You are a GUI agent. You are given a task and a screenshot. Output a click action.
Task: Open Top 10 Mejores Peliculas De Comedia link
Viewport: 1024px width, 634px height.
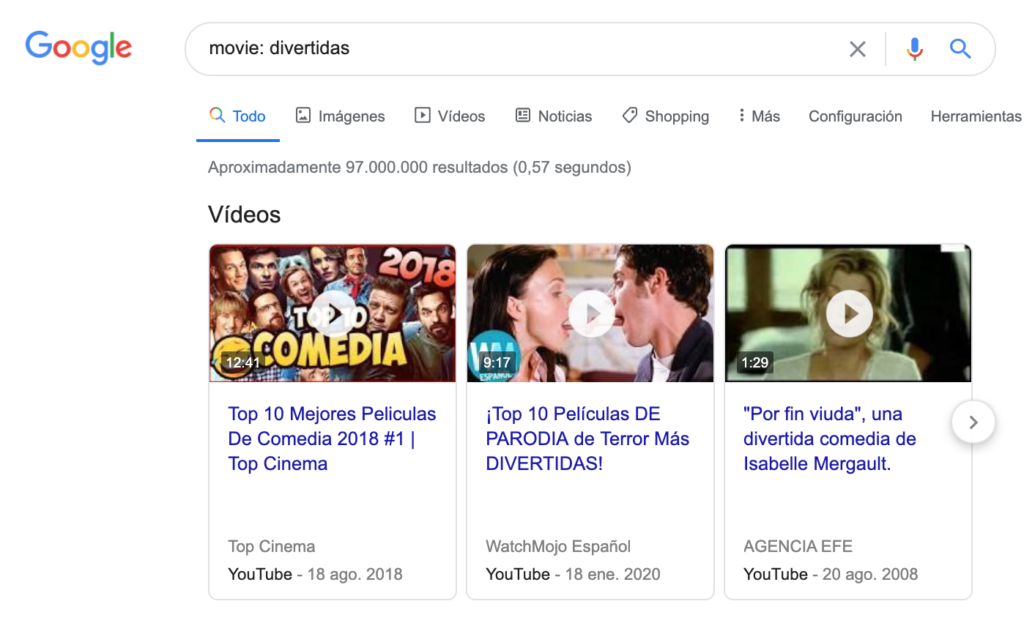point(332,439)
